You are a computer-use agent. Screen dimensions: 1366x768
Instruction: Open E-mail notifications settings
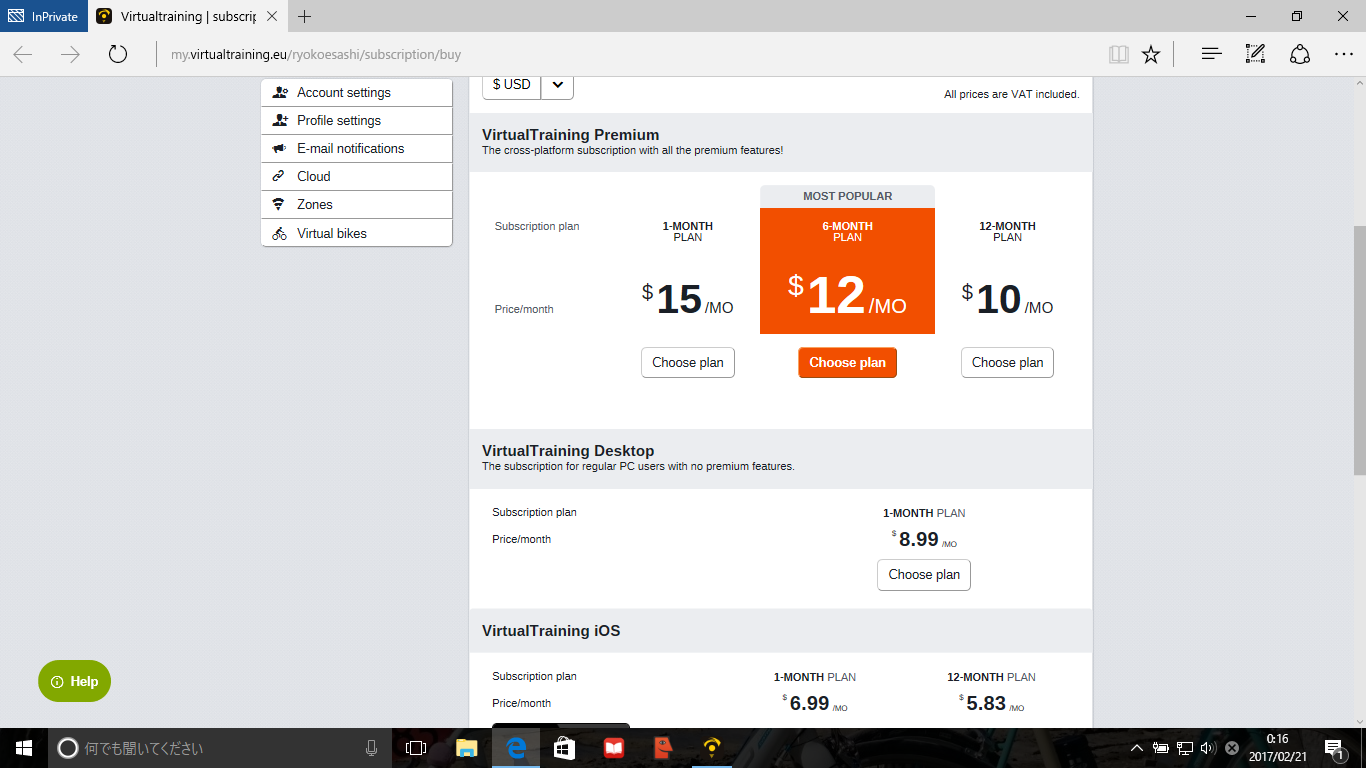click(357, 148)
